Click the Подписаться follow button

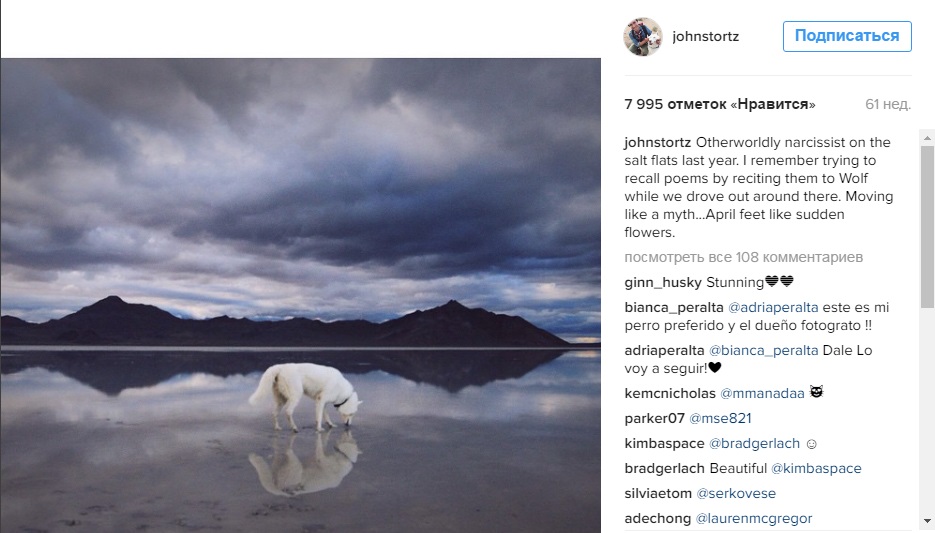[847, 36]
